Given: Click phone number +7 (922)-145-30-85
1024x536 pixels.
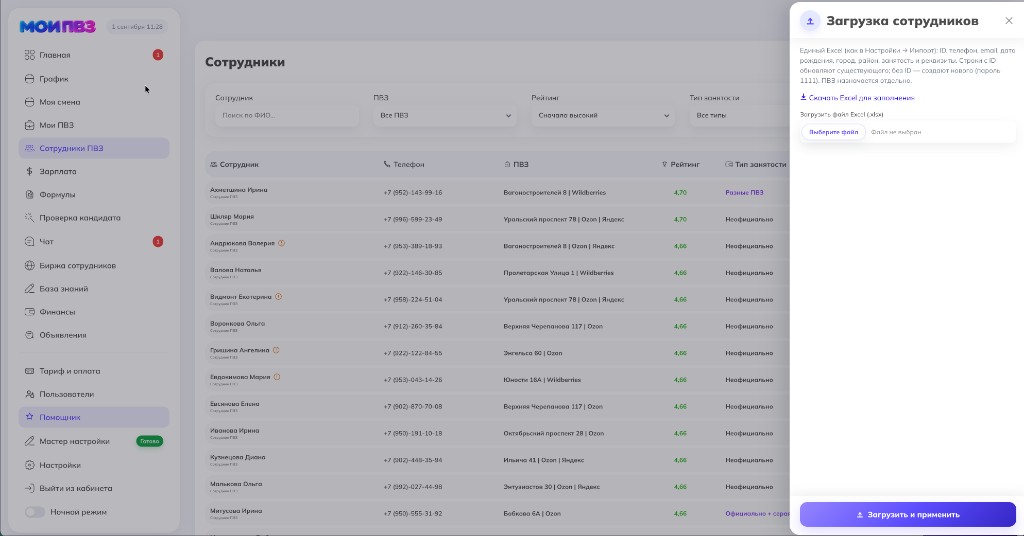Looking at the screenshot, I should [412, 273].
